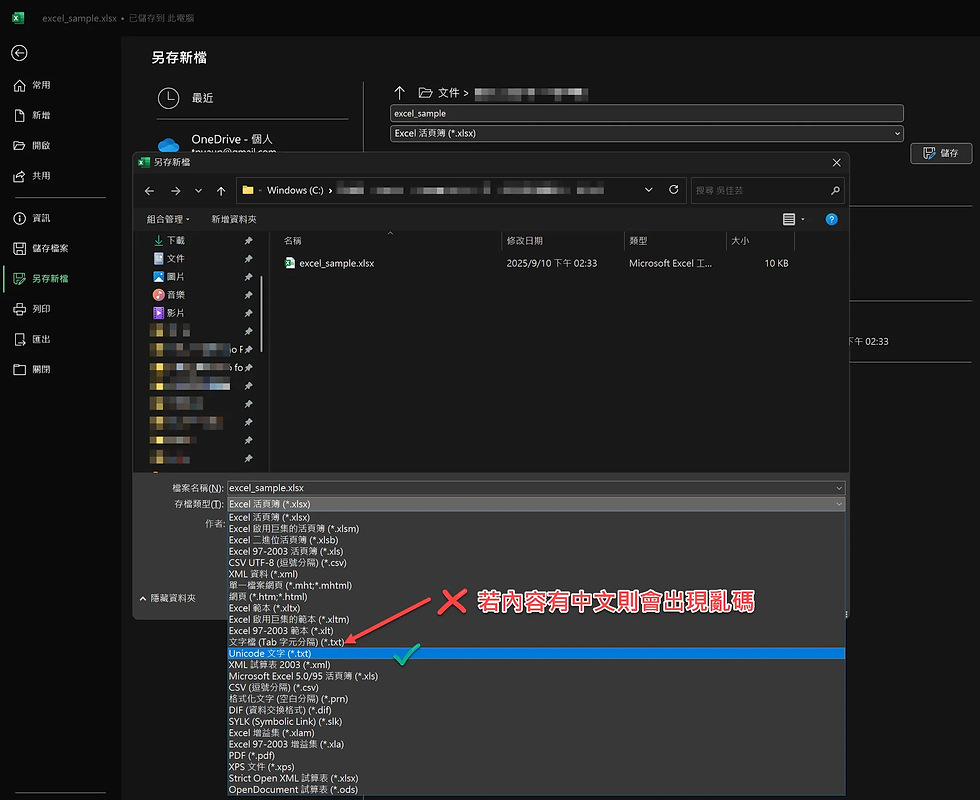
Task: Choose XML 資料 (*.xml) type
Action: coord(263,574)
